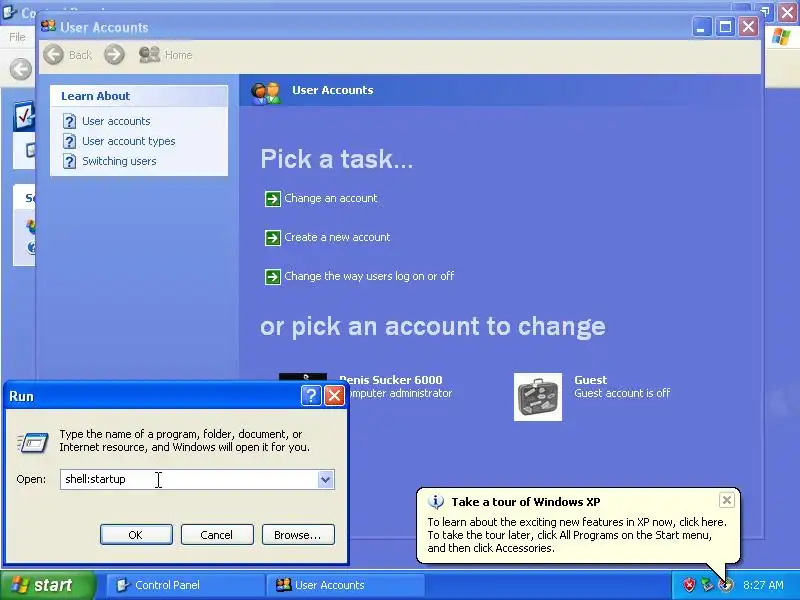The image size is (800, 600).
Task: Choose 'Create a new account' task
Action: pos(337,237)
